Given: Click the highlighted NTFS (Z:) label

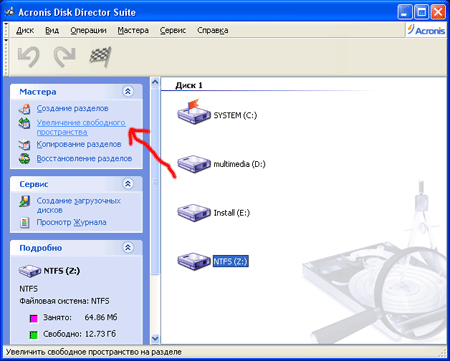Looking at the screenshot, I should [231, 261].
